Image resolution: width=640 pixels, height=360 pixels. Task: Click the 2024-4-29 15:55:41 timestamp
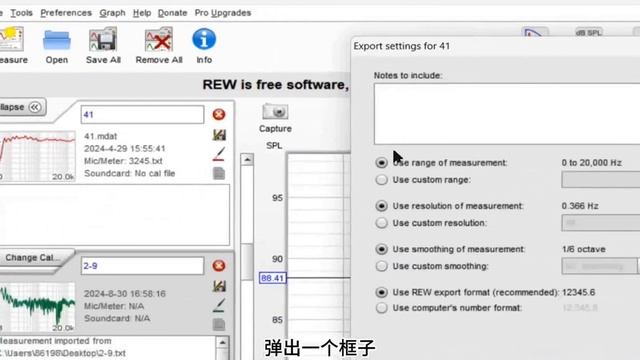pyautogui.click(x=124, y=149)
